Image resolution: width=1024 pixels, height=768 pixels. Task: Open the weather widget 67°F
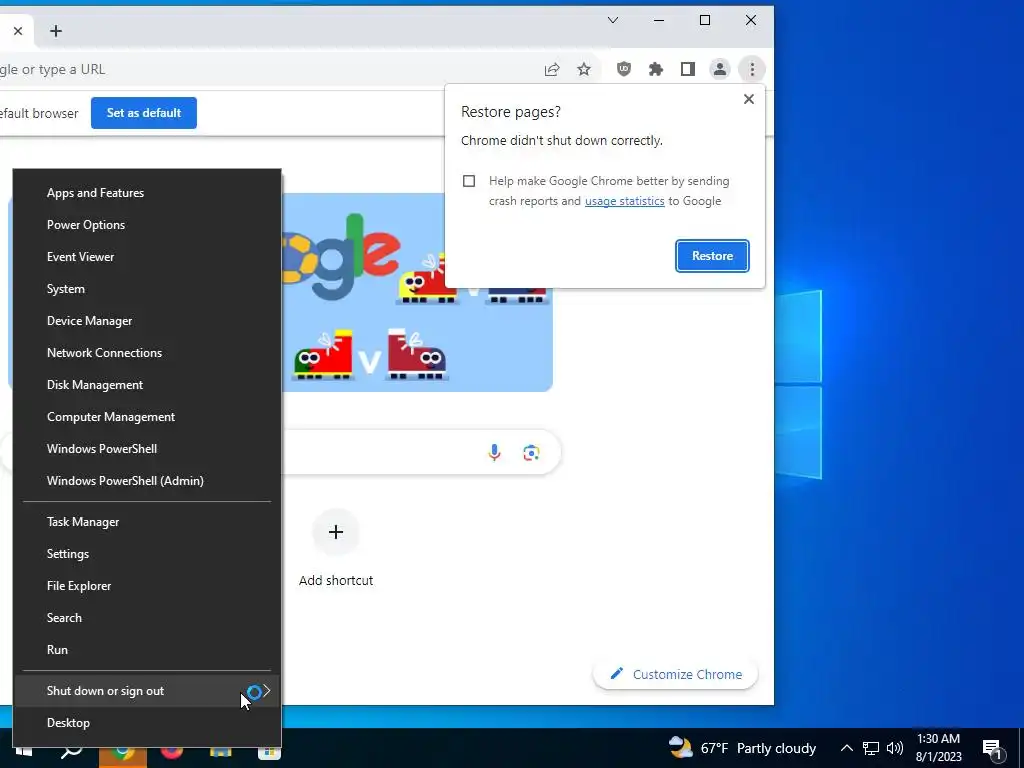743,748
